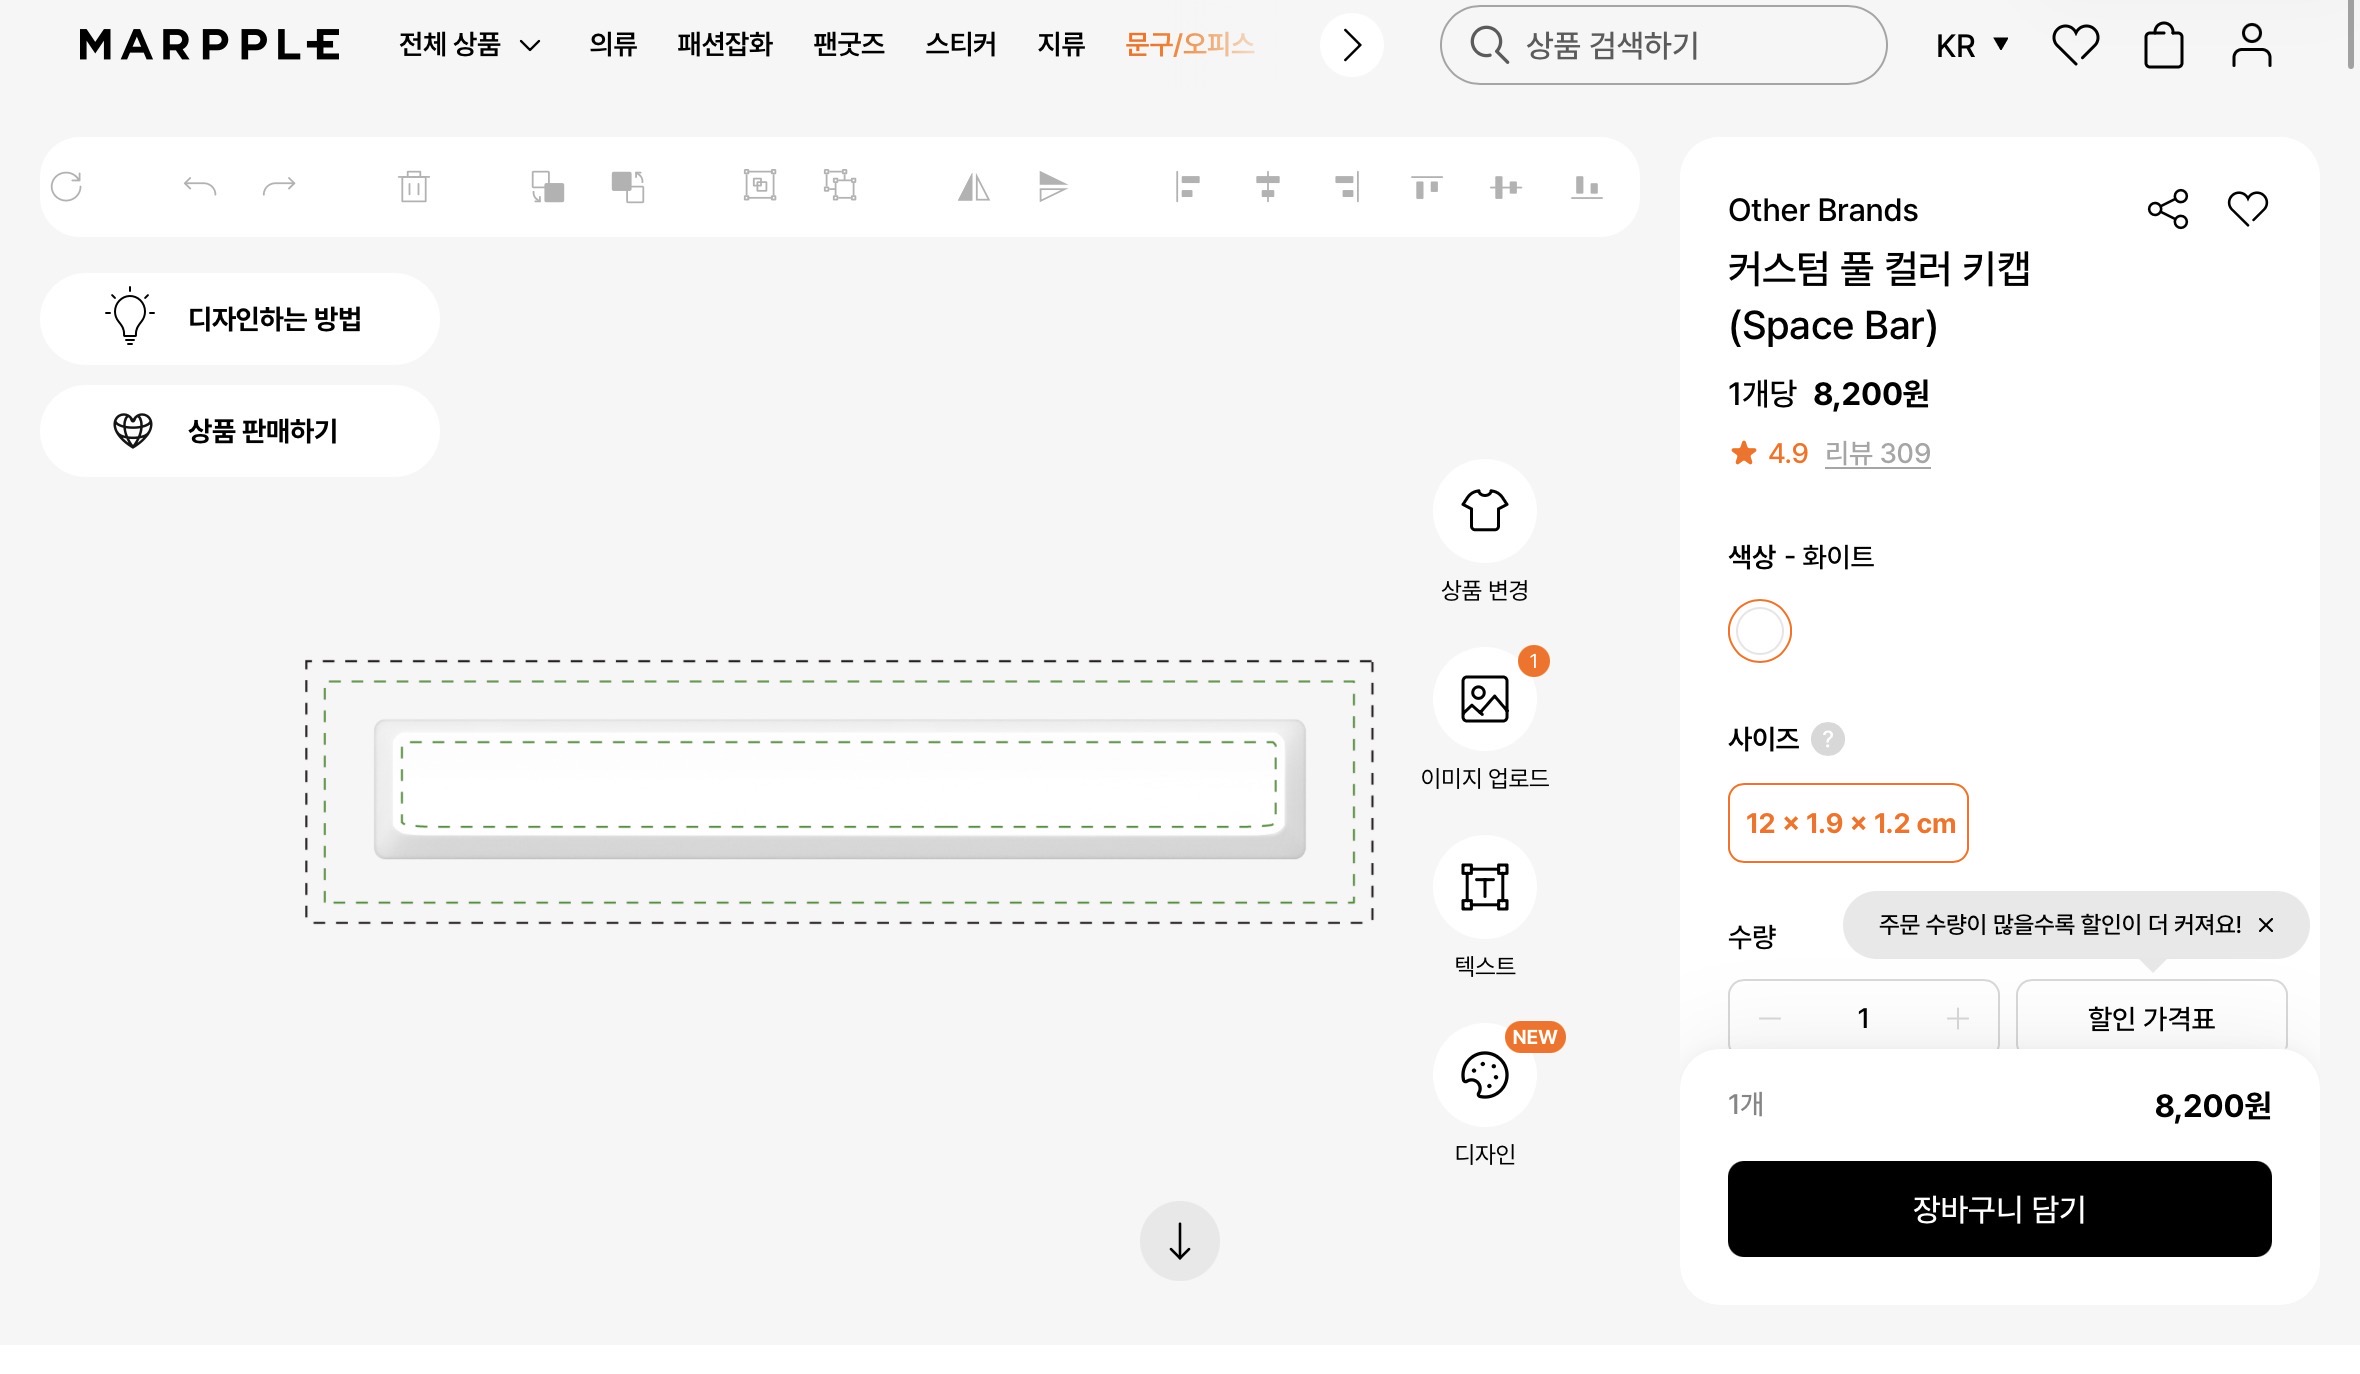Increase quantity with the plus button
Viewport: 2360px width, 1374px height.
(x=1957, y=1019)
